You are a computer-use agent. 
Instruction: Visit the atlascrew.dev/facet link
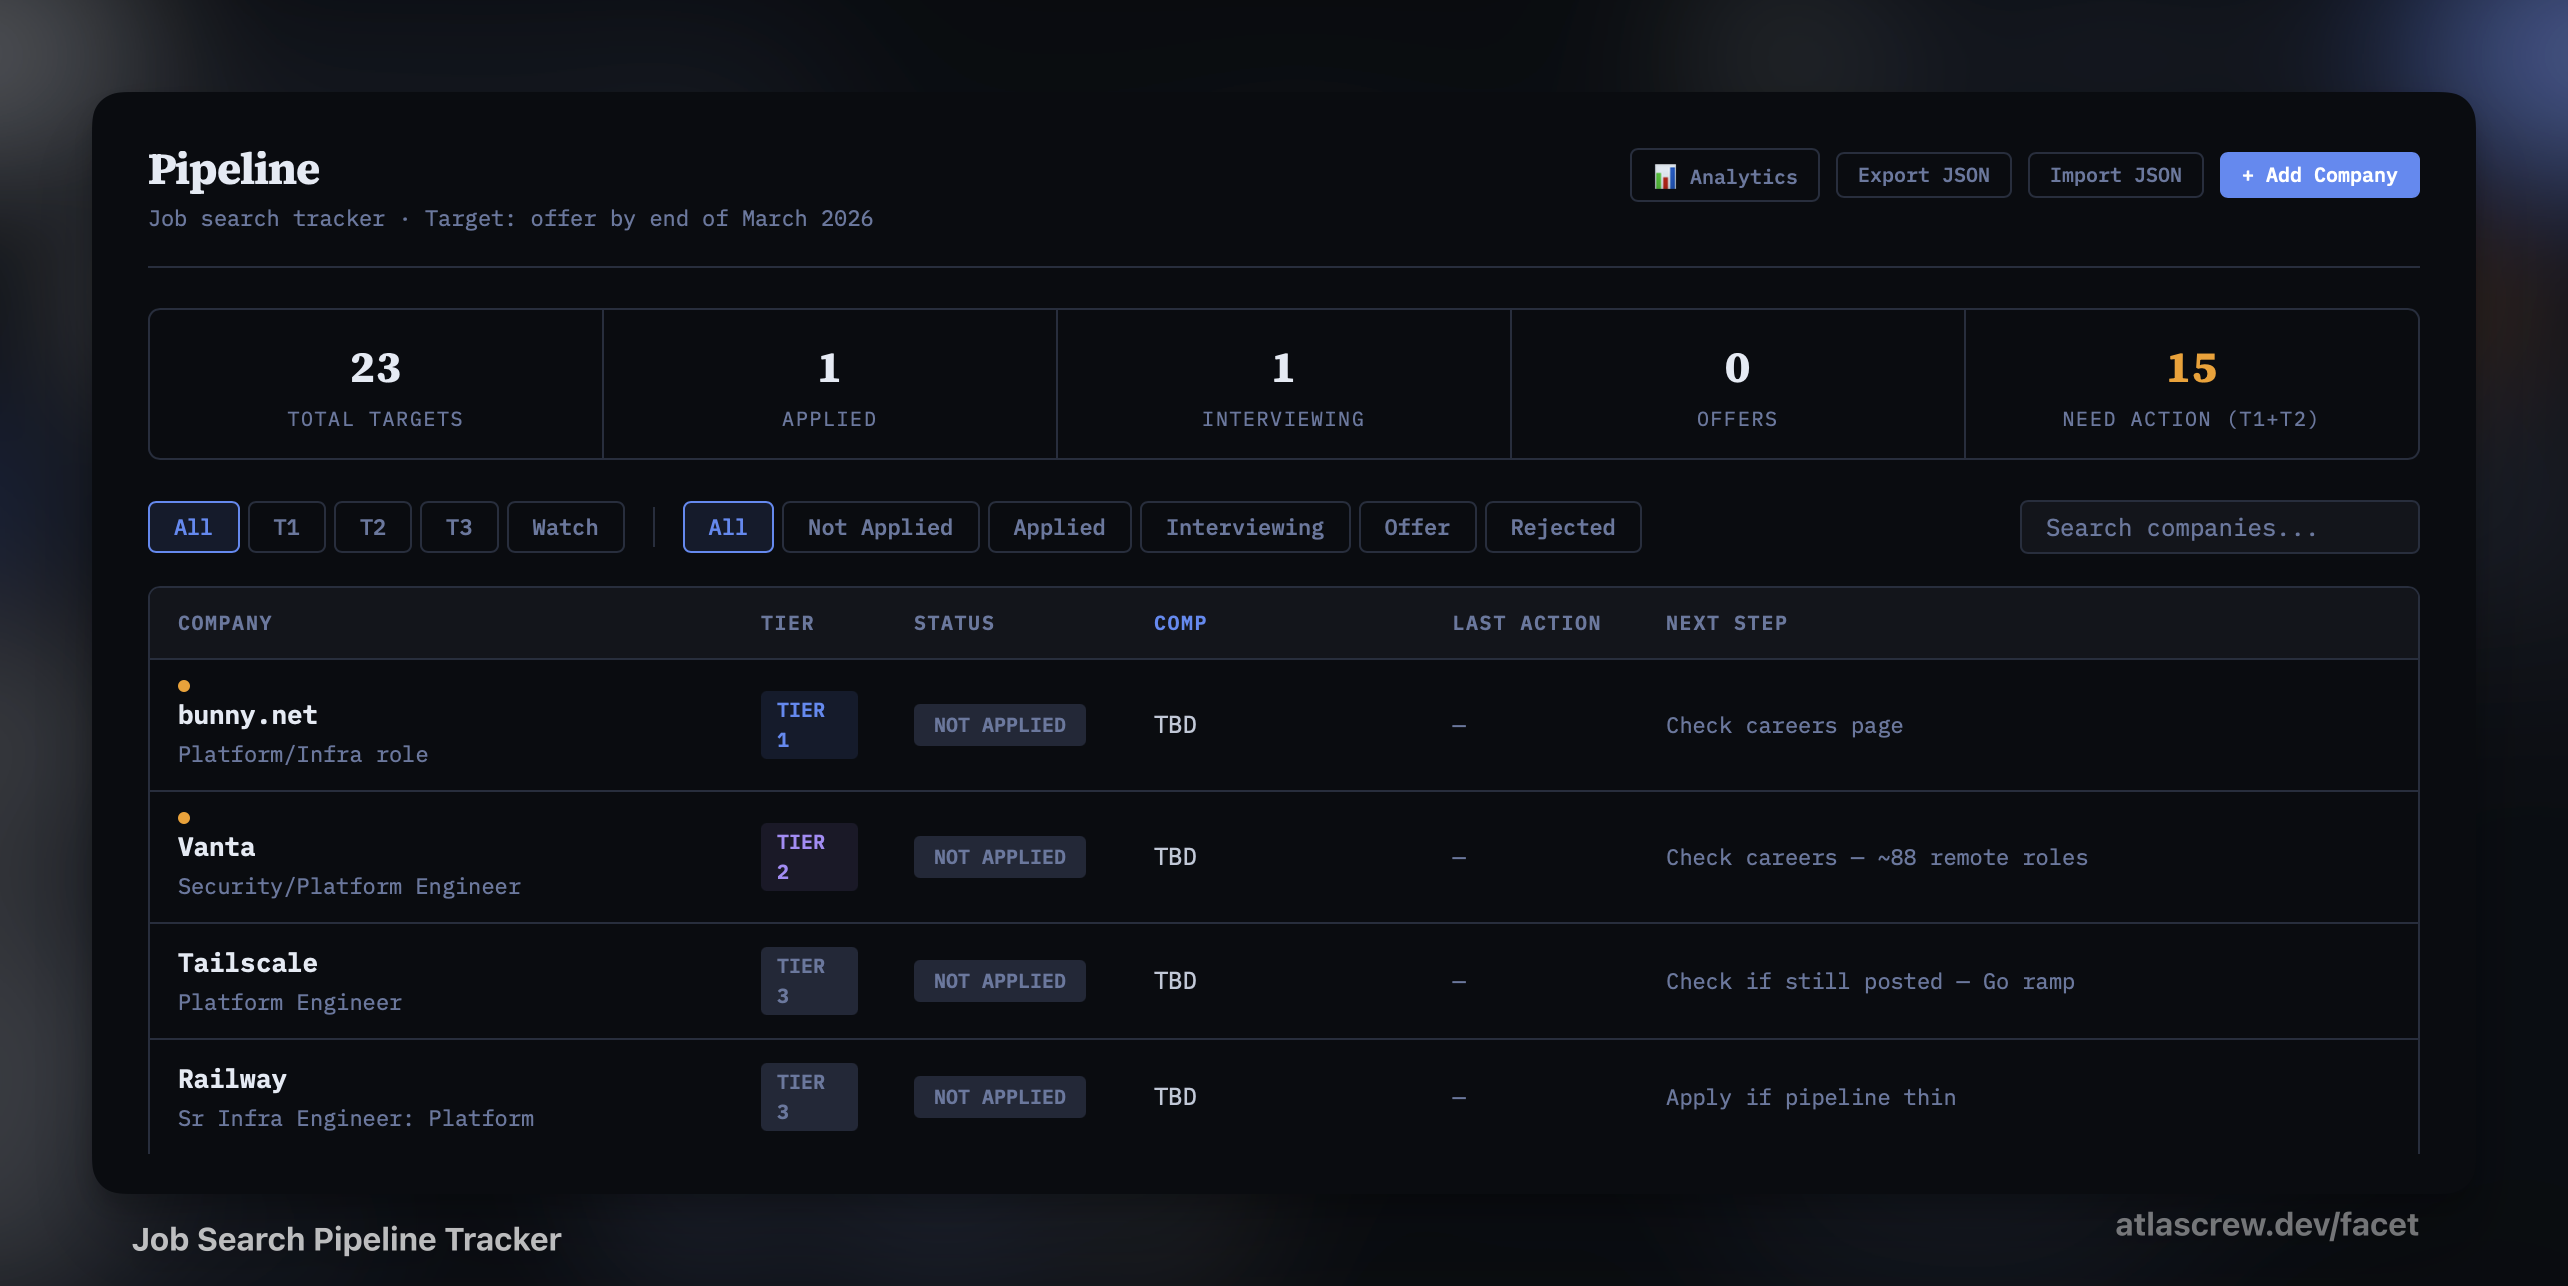pos(2265,1224)
